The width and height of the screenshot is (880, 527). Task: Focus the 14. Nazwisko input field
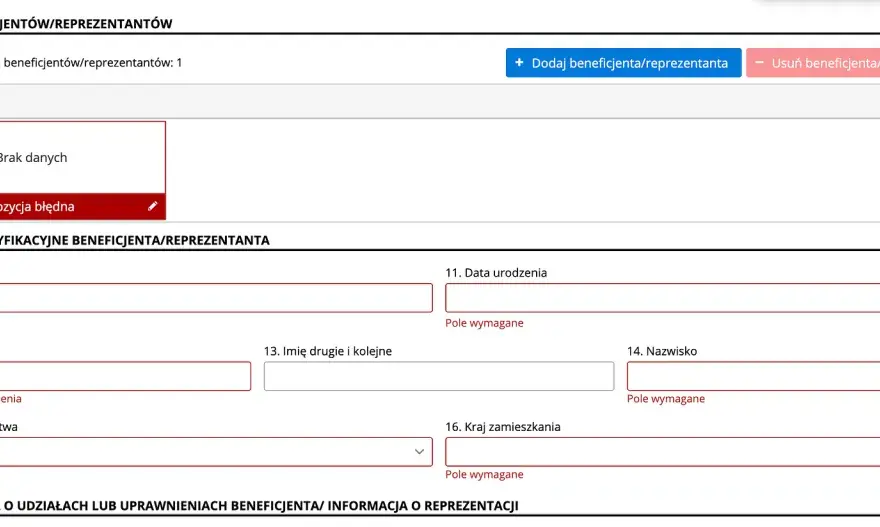tap(754, 376)
